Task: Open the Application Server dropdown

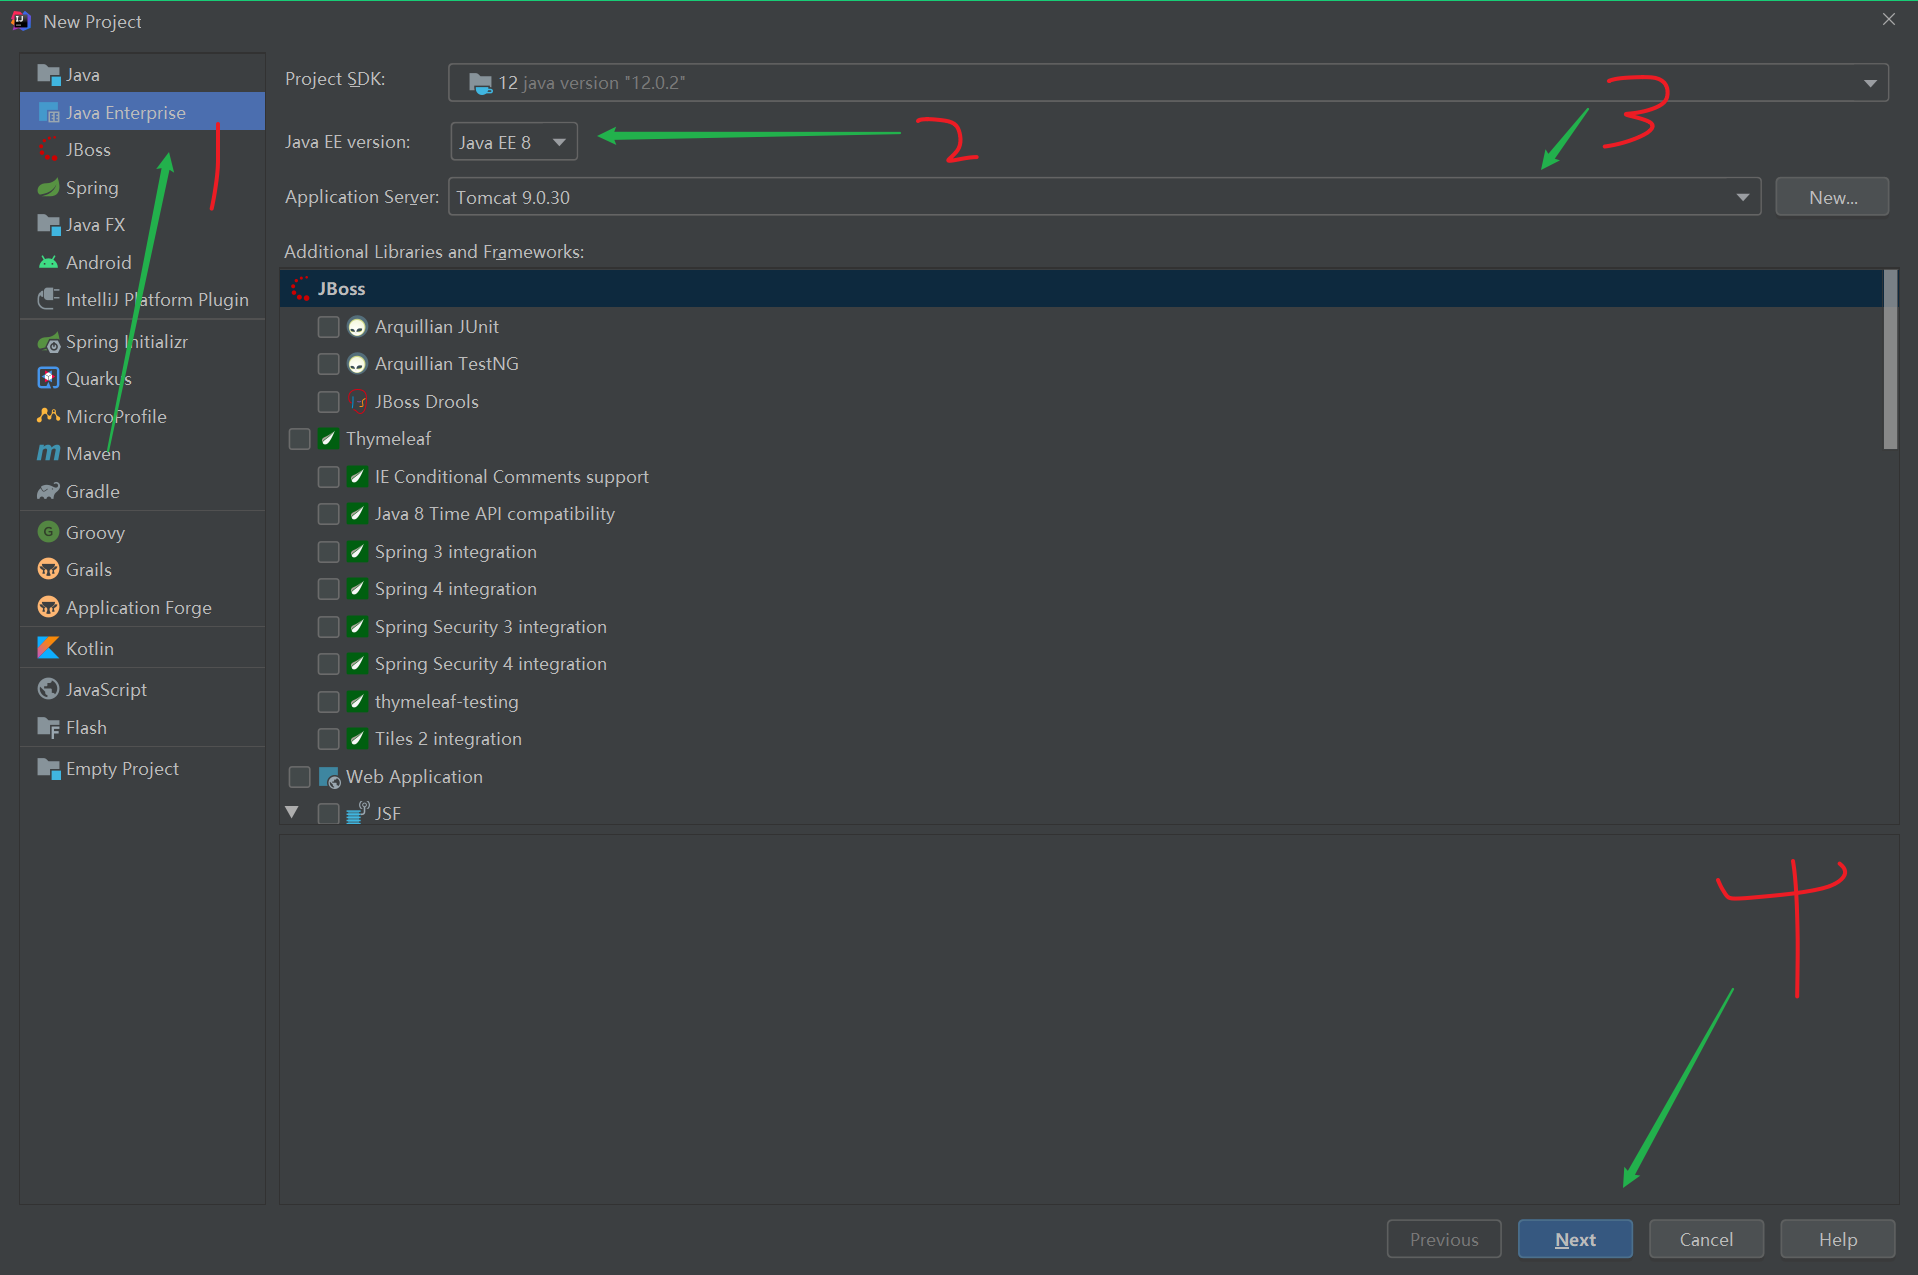Action: click(1104, 197)
